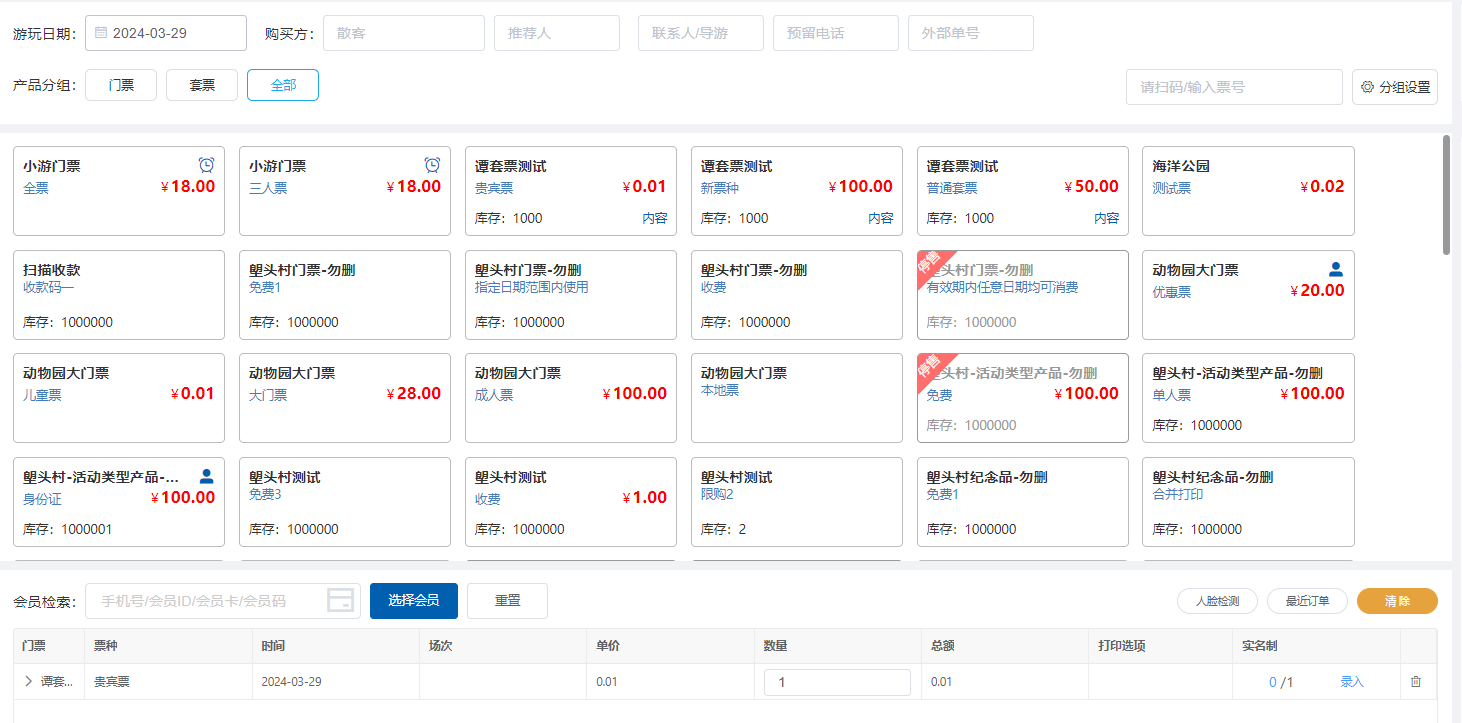This screenshot has width=1462, height=723.
Task: Expand the 谭套票 order row
Action: 28,682
